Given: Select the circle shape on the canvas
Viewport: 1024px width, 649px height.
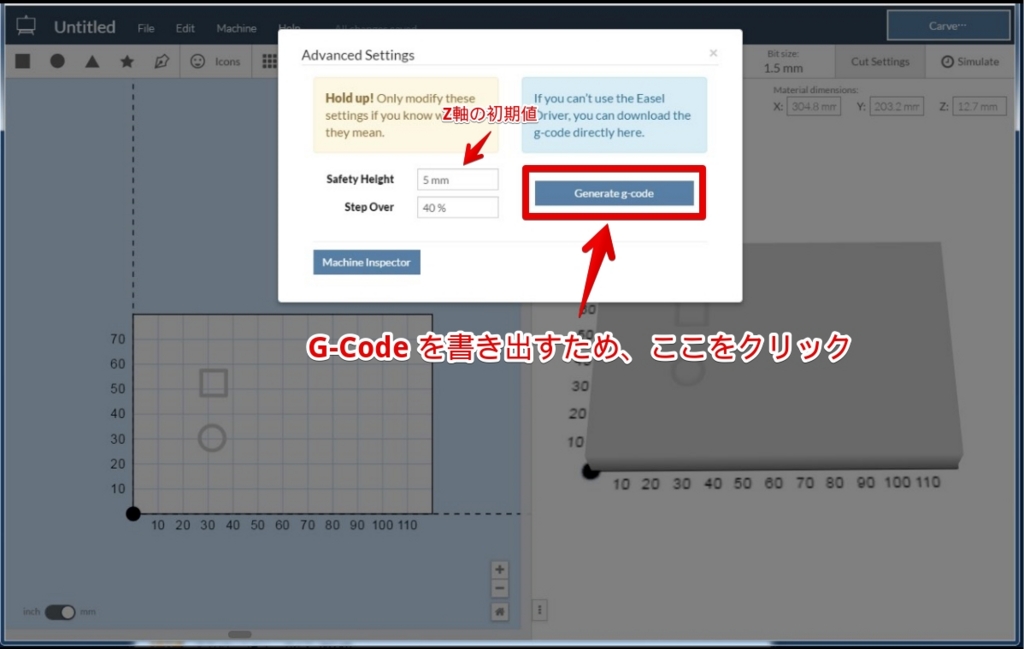Looking at the screenshot, I should tap(212, 438).
